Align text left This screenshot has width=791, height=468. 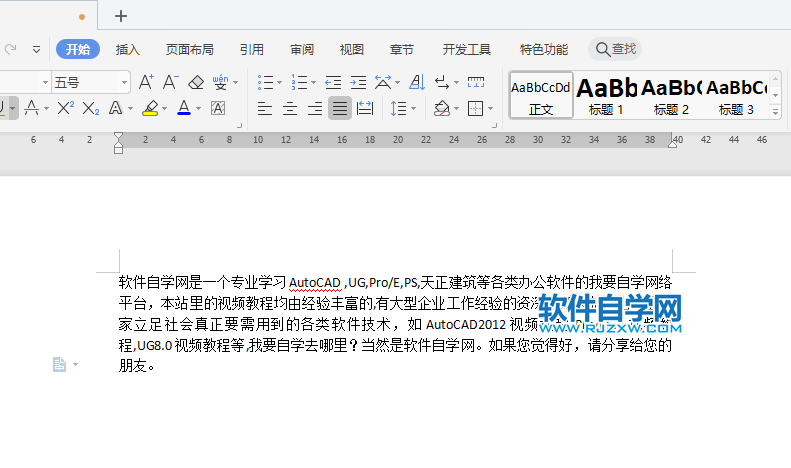265,108
